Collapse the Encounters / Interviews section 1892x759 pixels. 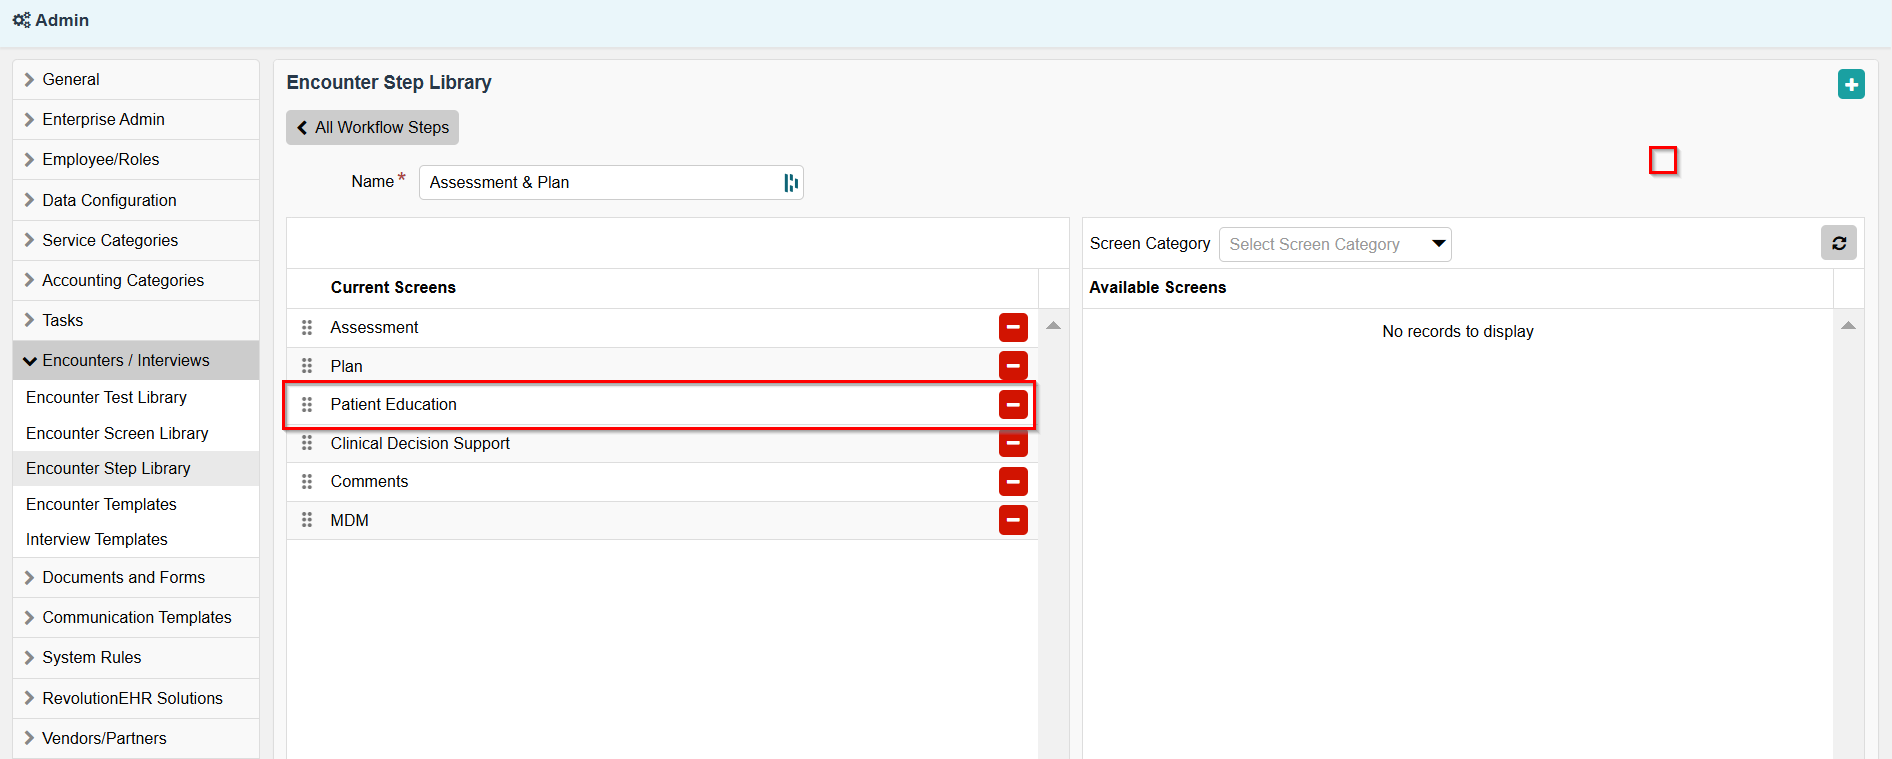pyautogui.click(x=126, y=360)
